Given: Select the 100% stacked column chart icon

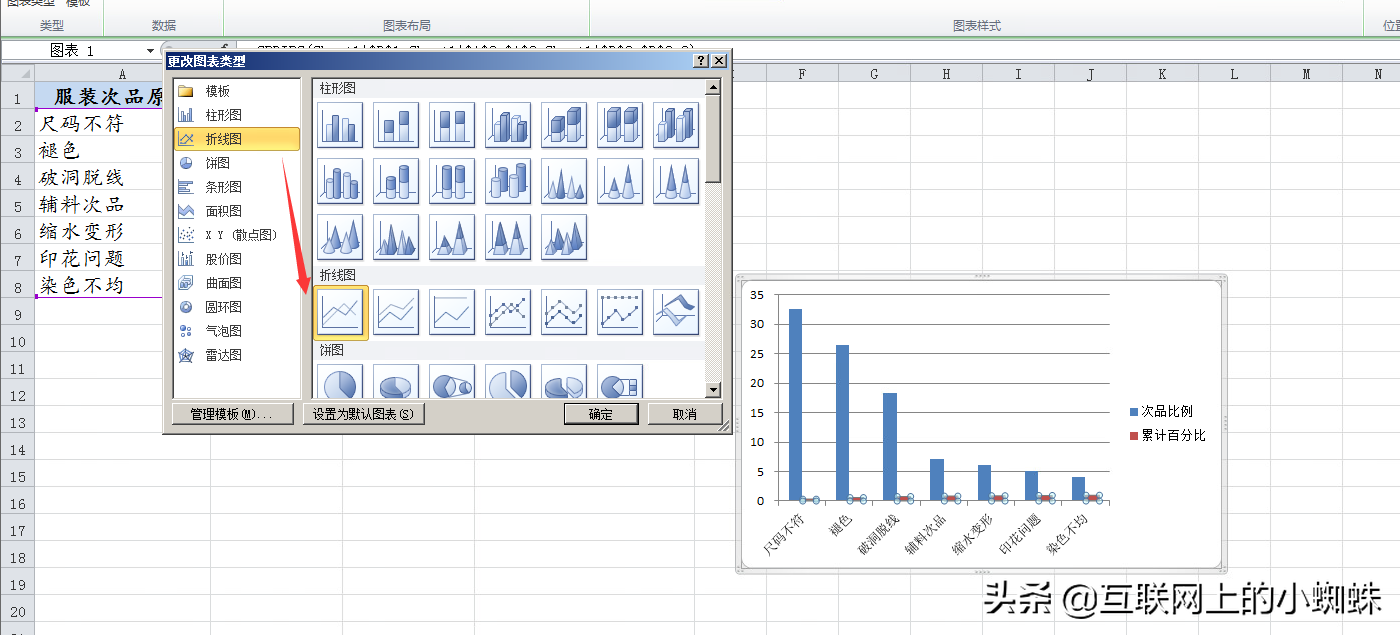Looking at the screenshot, I should 452,125.
